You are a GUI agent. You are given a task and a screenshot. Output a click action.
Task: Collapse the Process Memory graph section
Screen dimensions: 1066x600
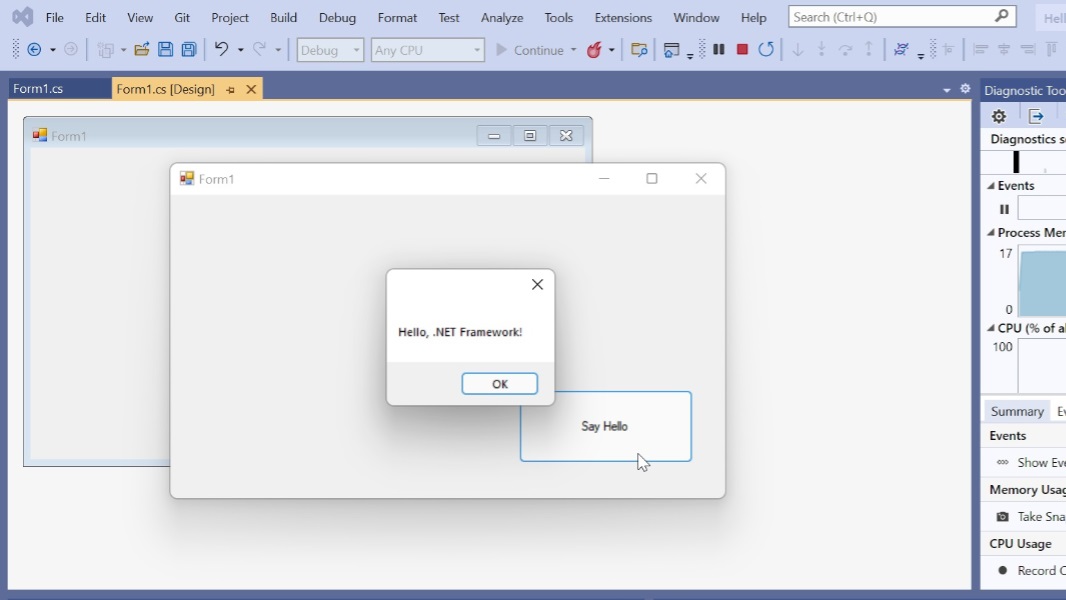pyautogui.click(x=991, y=233)
